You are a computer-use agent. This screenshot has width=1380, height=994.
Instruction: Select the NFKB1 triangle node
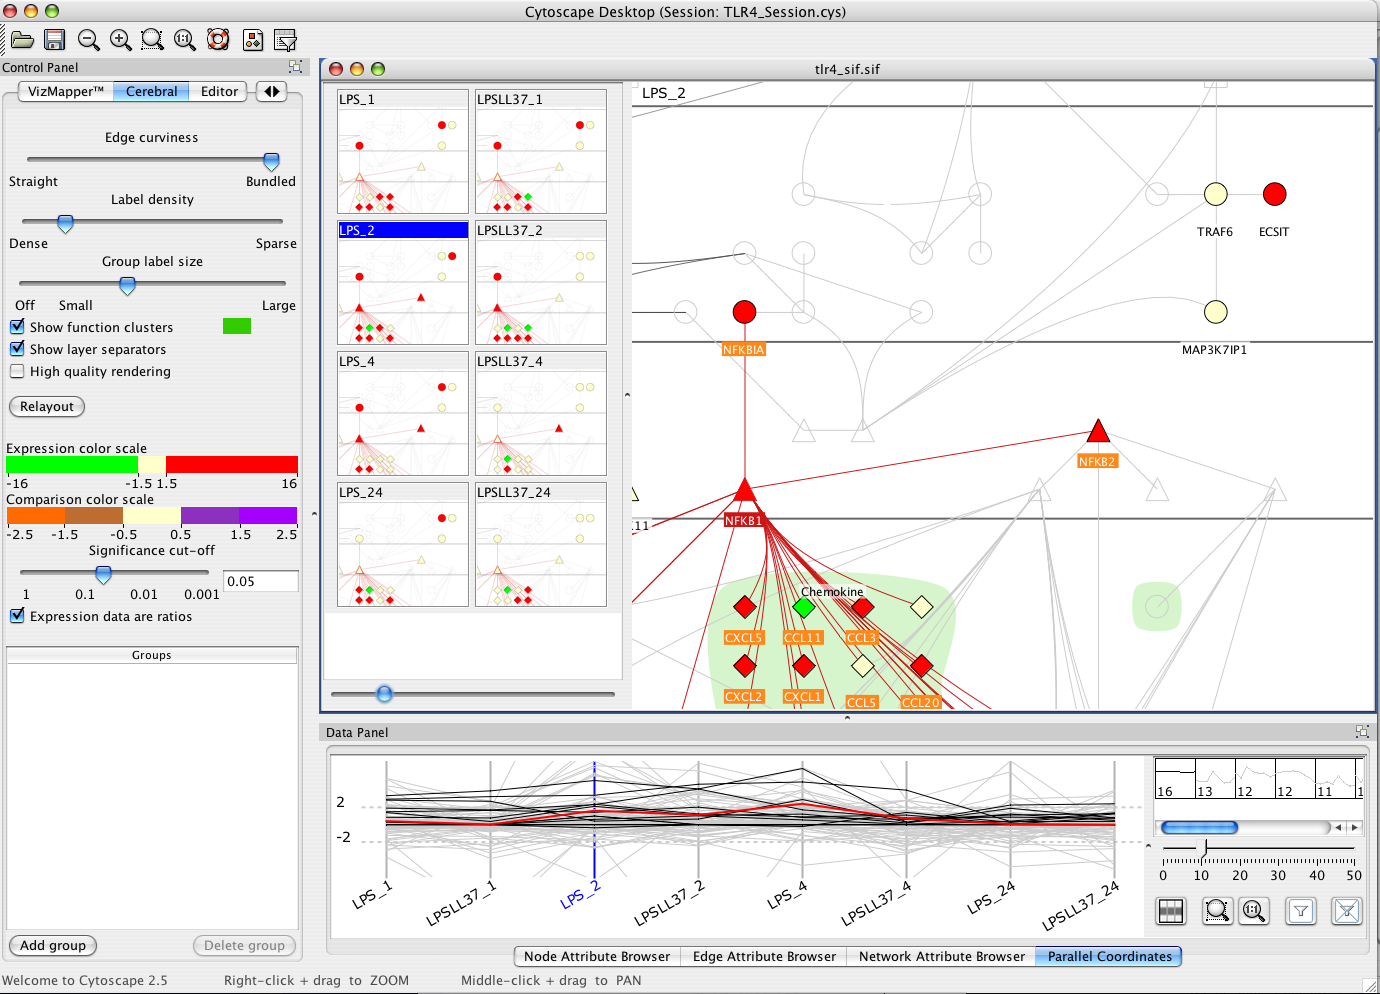click(x=744, y=491)
